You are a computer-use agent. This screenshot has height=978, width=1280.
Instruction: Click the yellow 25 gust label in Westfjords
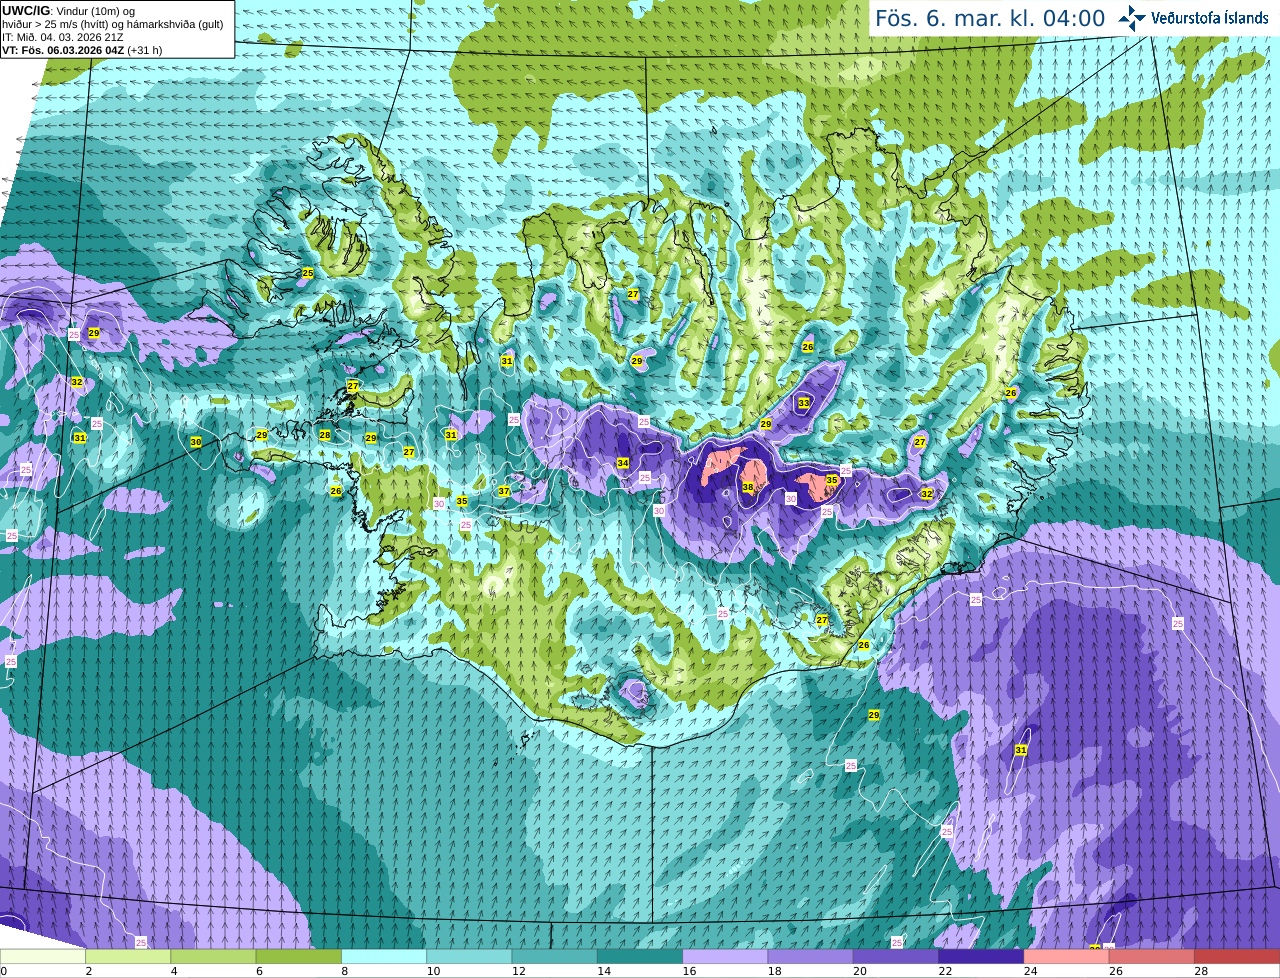pyautogui.click(x=308, y=273)
